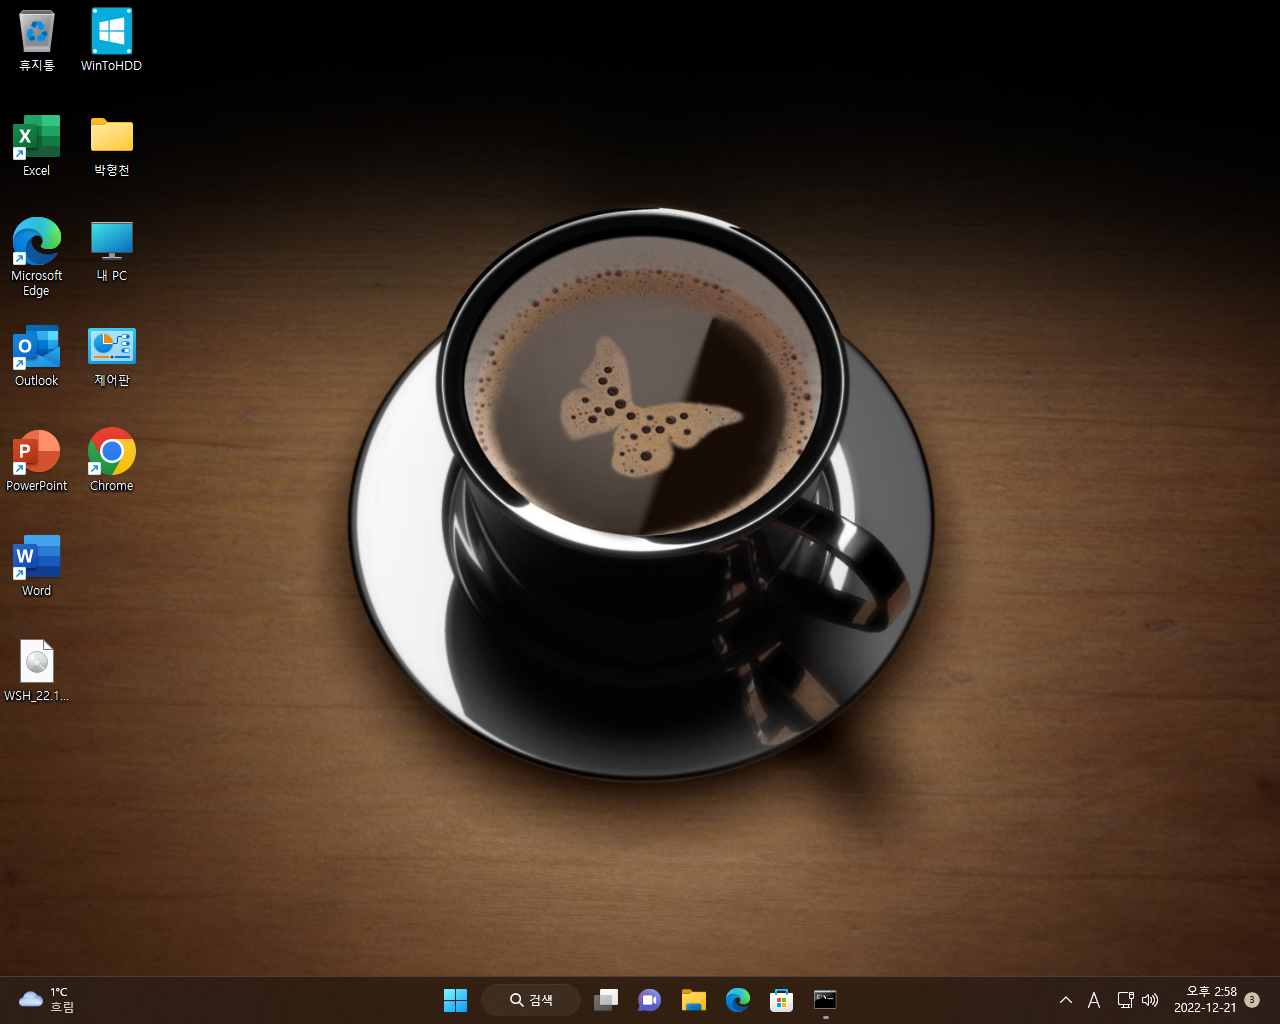
Task: Open Microsoft Store from the taskbar
Action: (x=782, y=1000)
